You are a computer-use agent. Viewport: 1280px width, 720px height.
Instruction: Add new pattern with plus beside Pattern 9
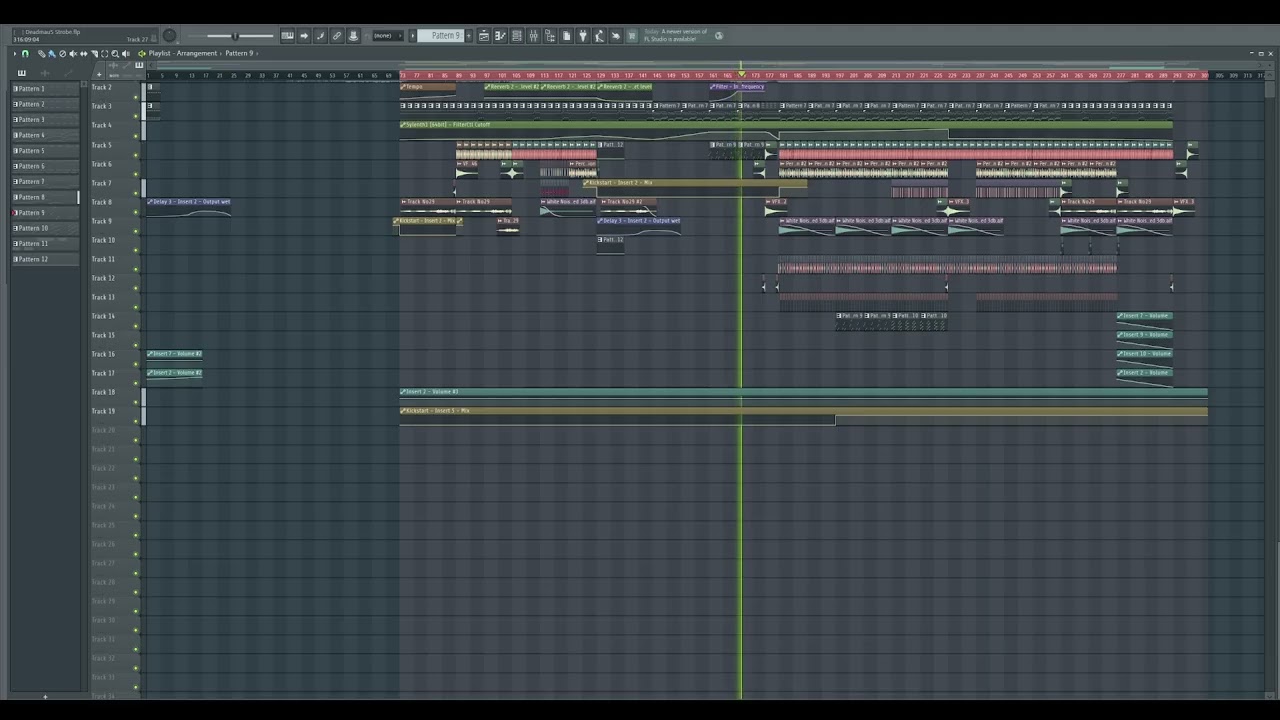coord(468,35)
